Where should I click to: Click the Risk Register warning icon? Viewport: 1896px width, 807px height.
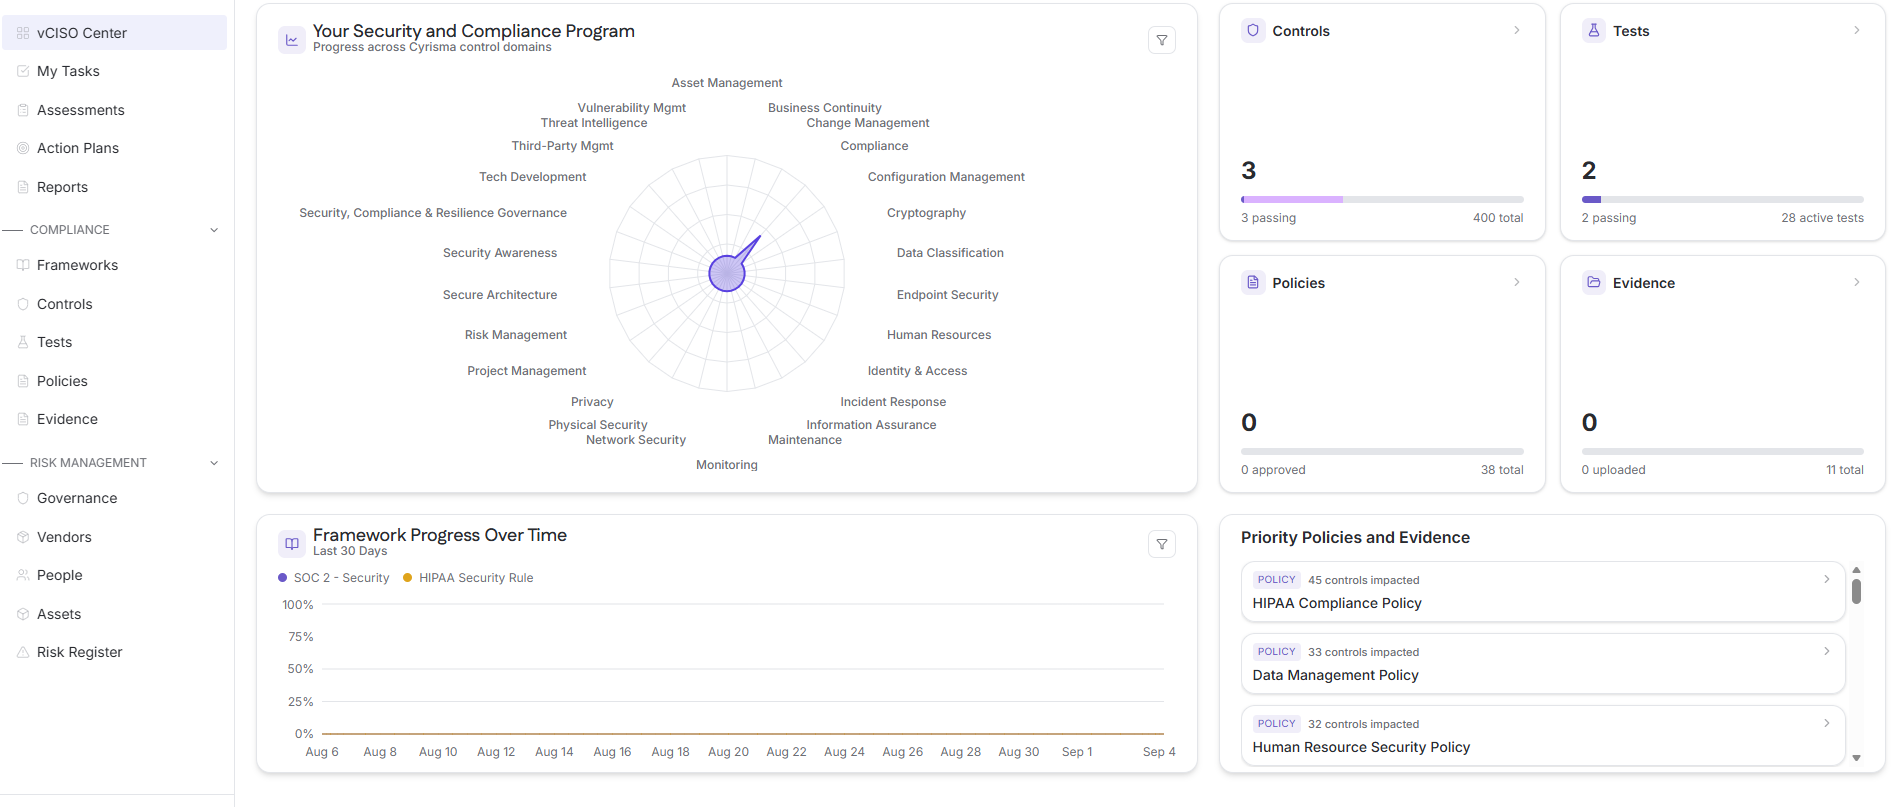click(x=23, y=652)
